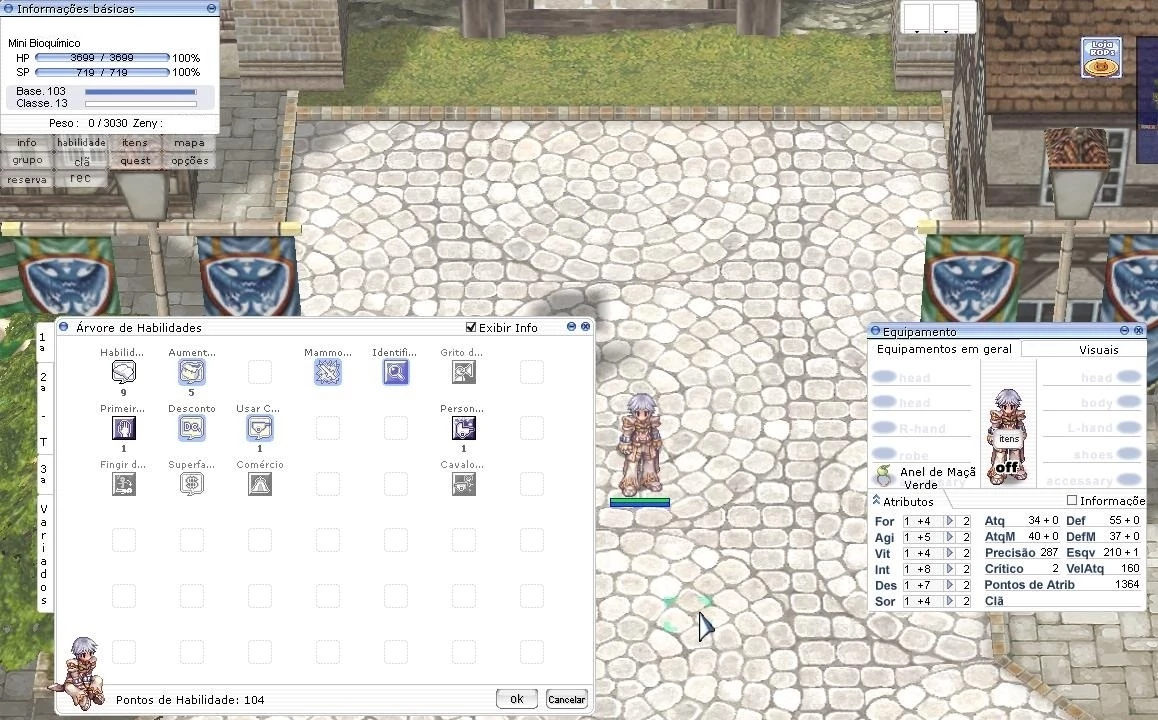Select the Habilid... skill icon
The width and height of the screenshot is (1158, 720).
tap(123, 372)
